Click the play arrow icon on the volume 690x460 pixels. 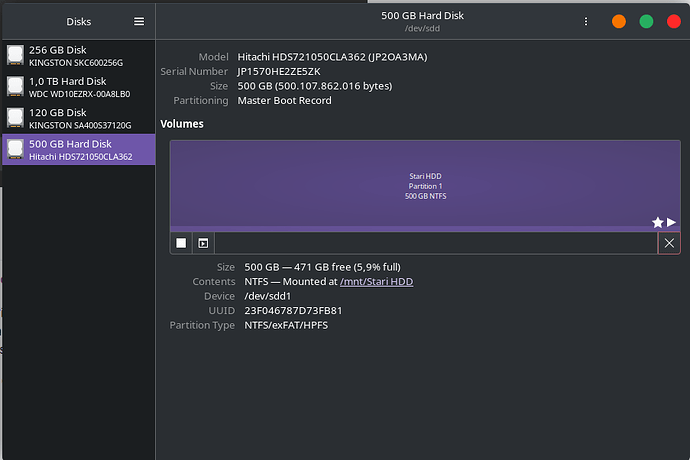pos(672,222)
